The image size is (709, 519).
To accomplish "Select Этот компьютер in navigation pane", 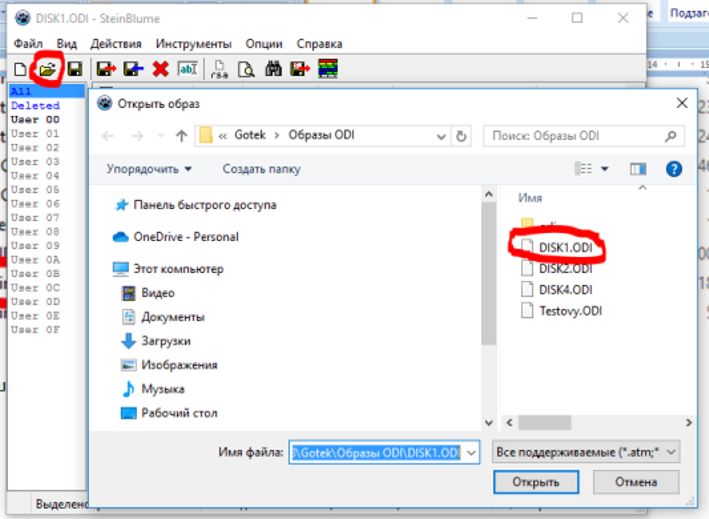I will (x=168, y=269).
